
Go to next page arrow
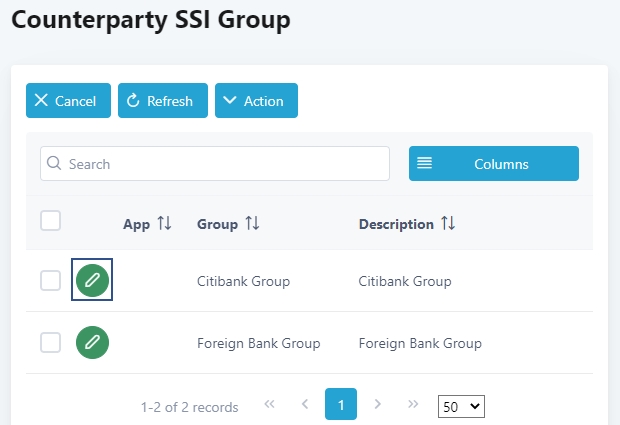click(377, 404)
